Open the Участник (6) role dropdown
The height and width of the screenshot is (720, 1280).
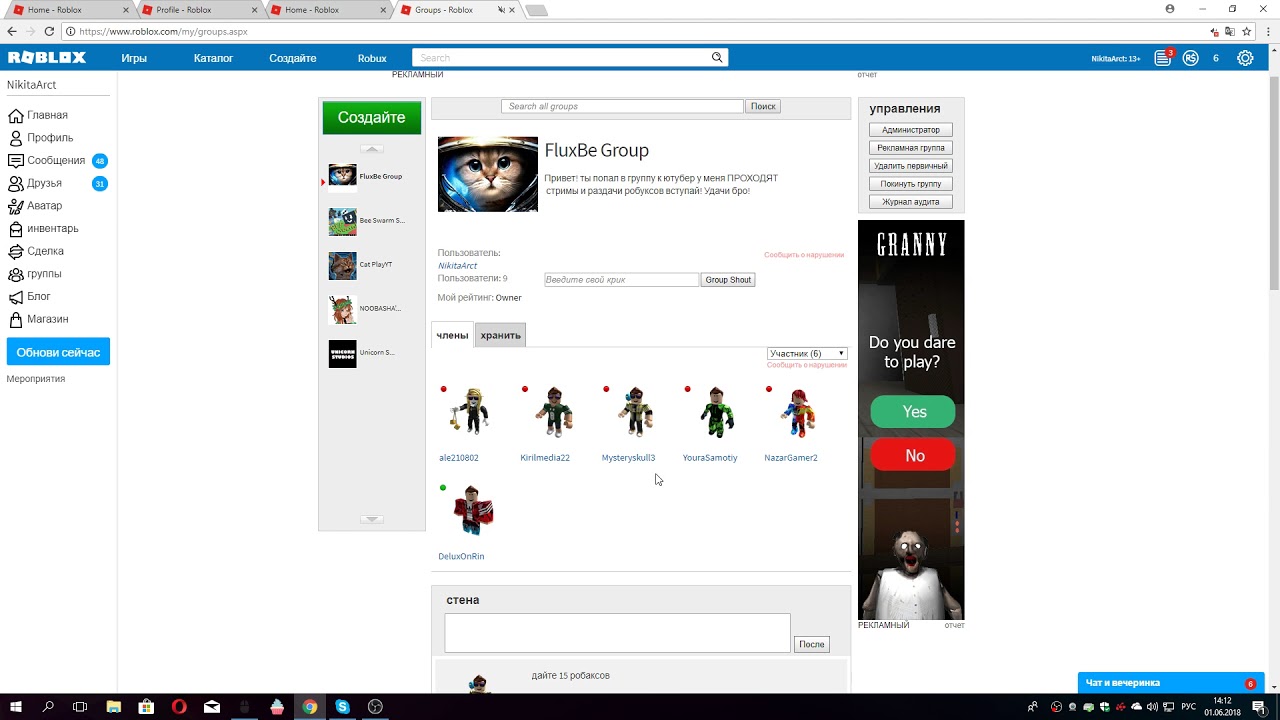(807, 353)
